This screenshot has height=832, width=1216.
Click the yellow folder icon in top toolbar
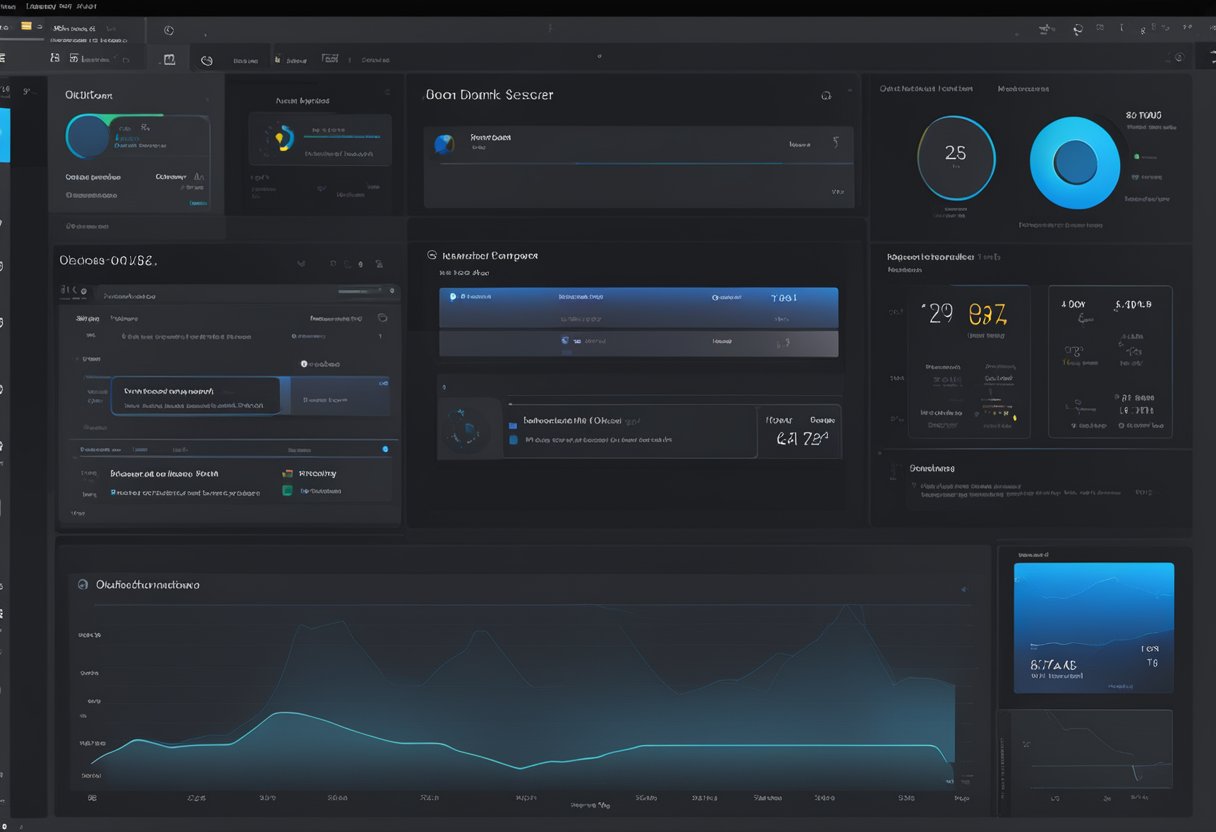pos(26,25)
